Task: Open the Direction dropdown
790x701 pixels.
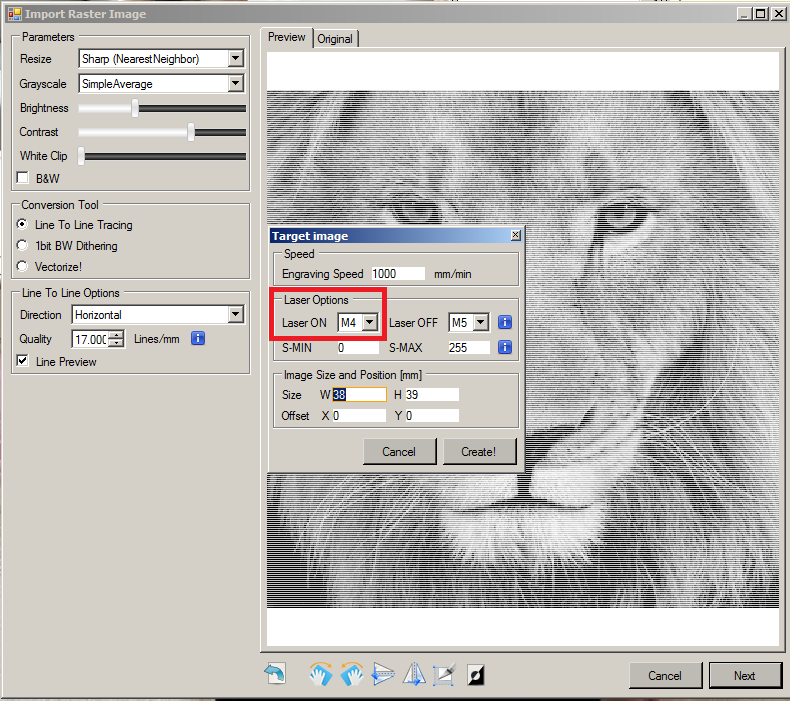Action: 235,314
